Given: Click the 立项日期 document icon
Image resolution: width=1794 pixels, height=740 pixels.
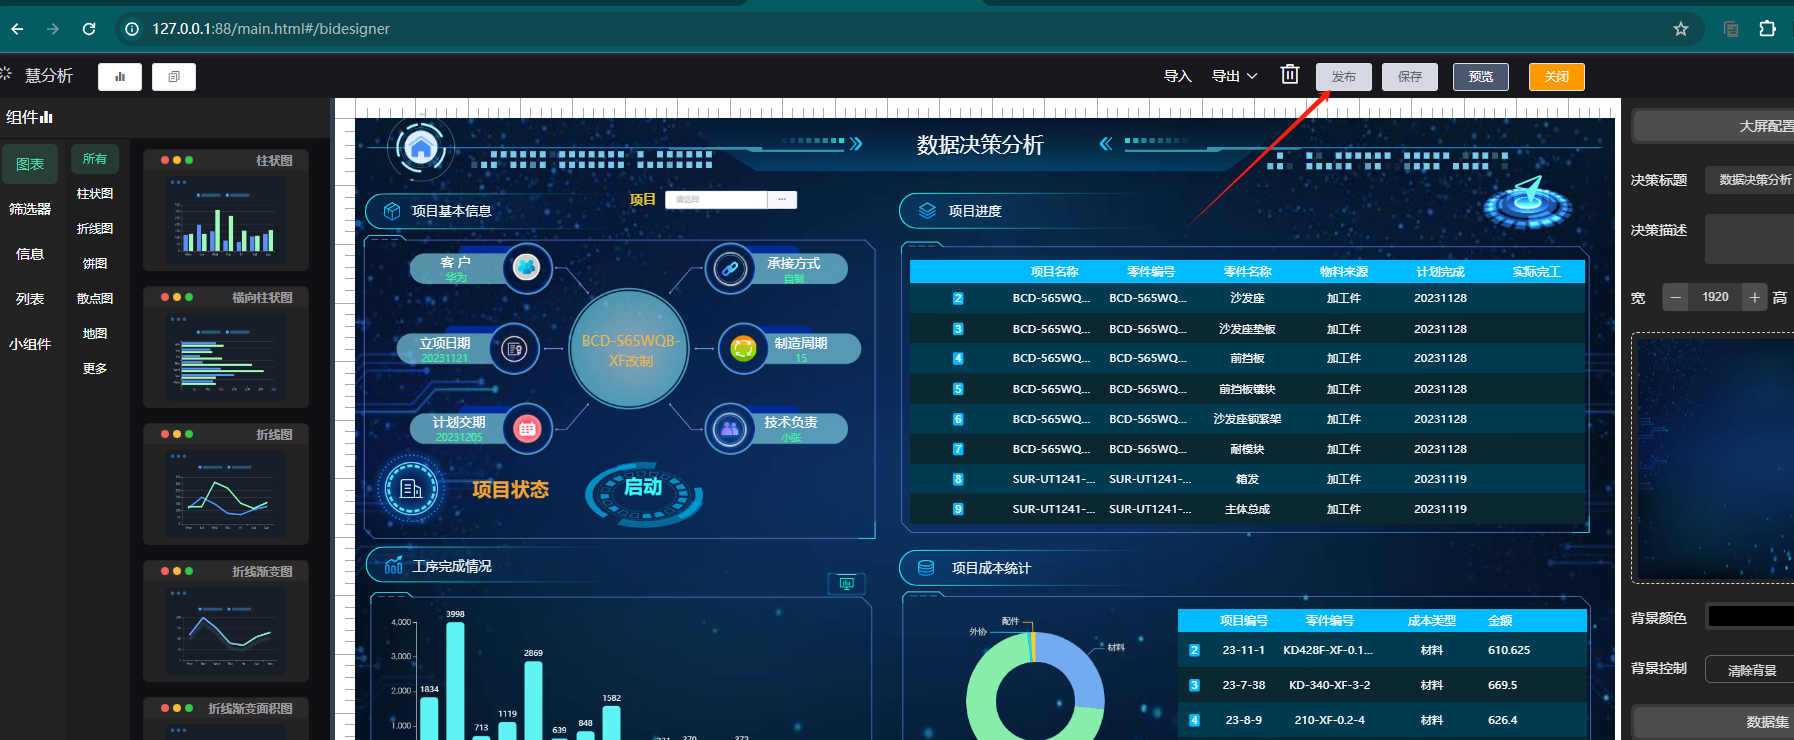Looking at the screenshot, I should click(515, 349).
